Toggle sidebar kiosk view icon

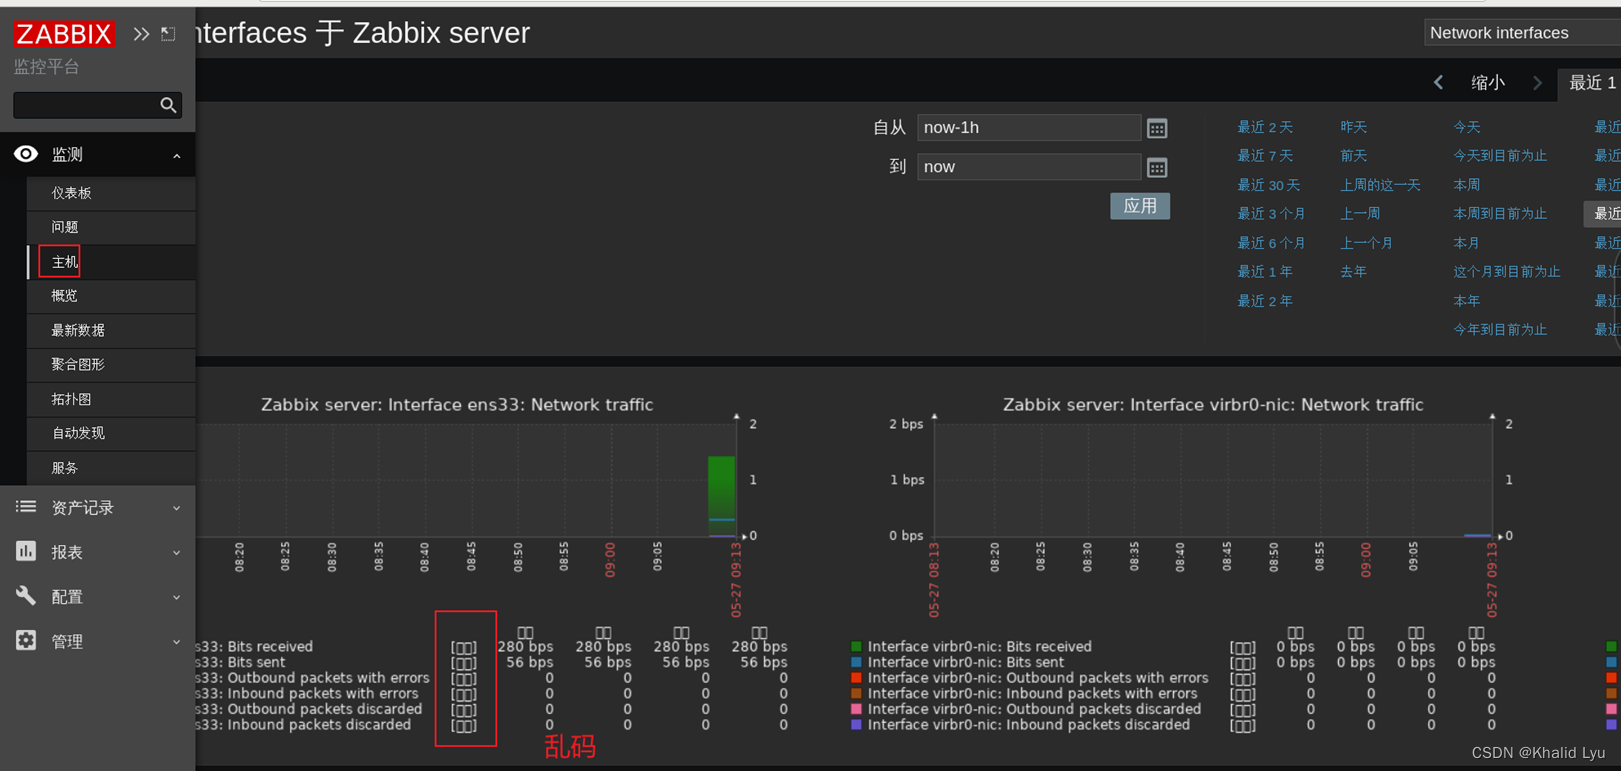coord(168,34)
